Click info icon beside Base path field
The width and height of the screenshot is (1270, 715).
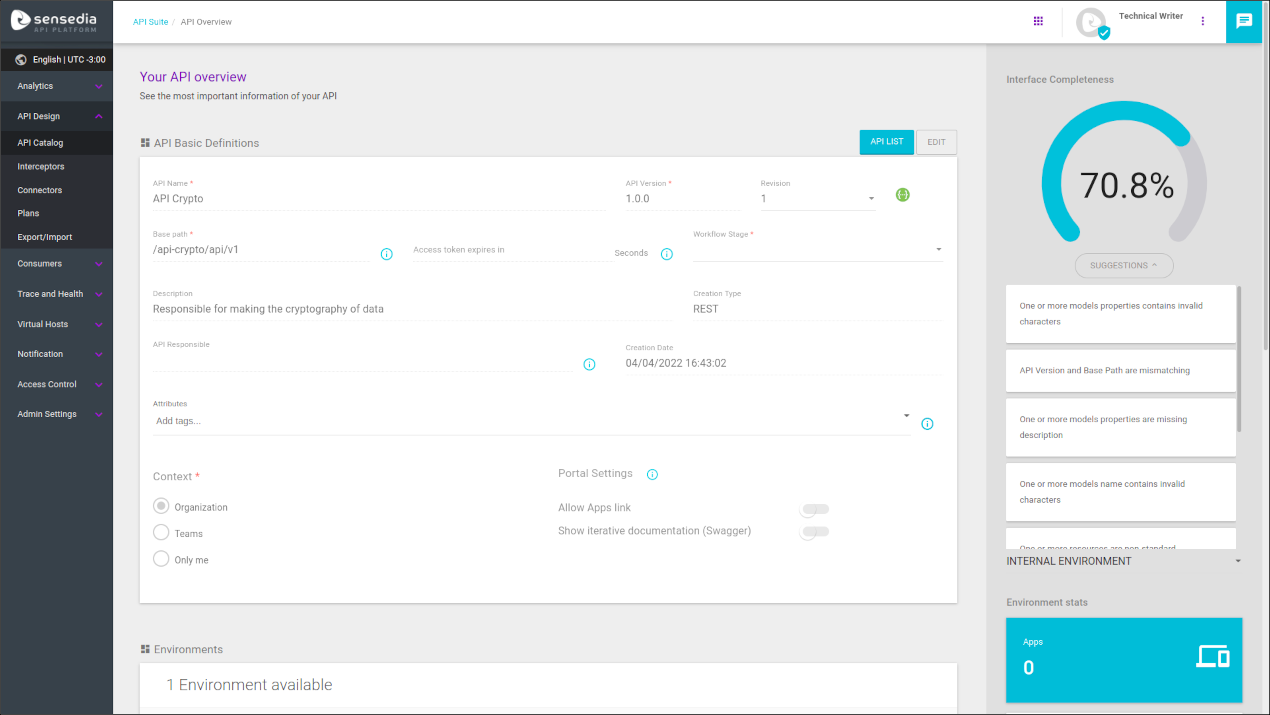point(387,254)
